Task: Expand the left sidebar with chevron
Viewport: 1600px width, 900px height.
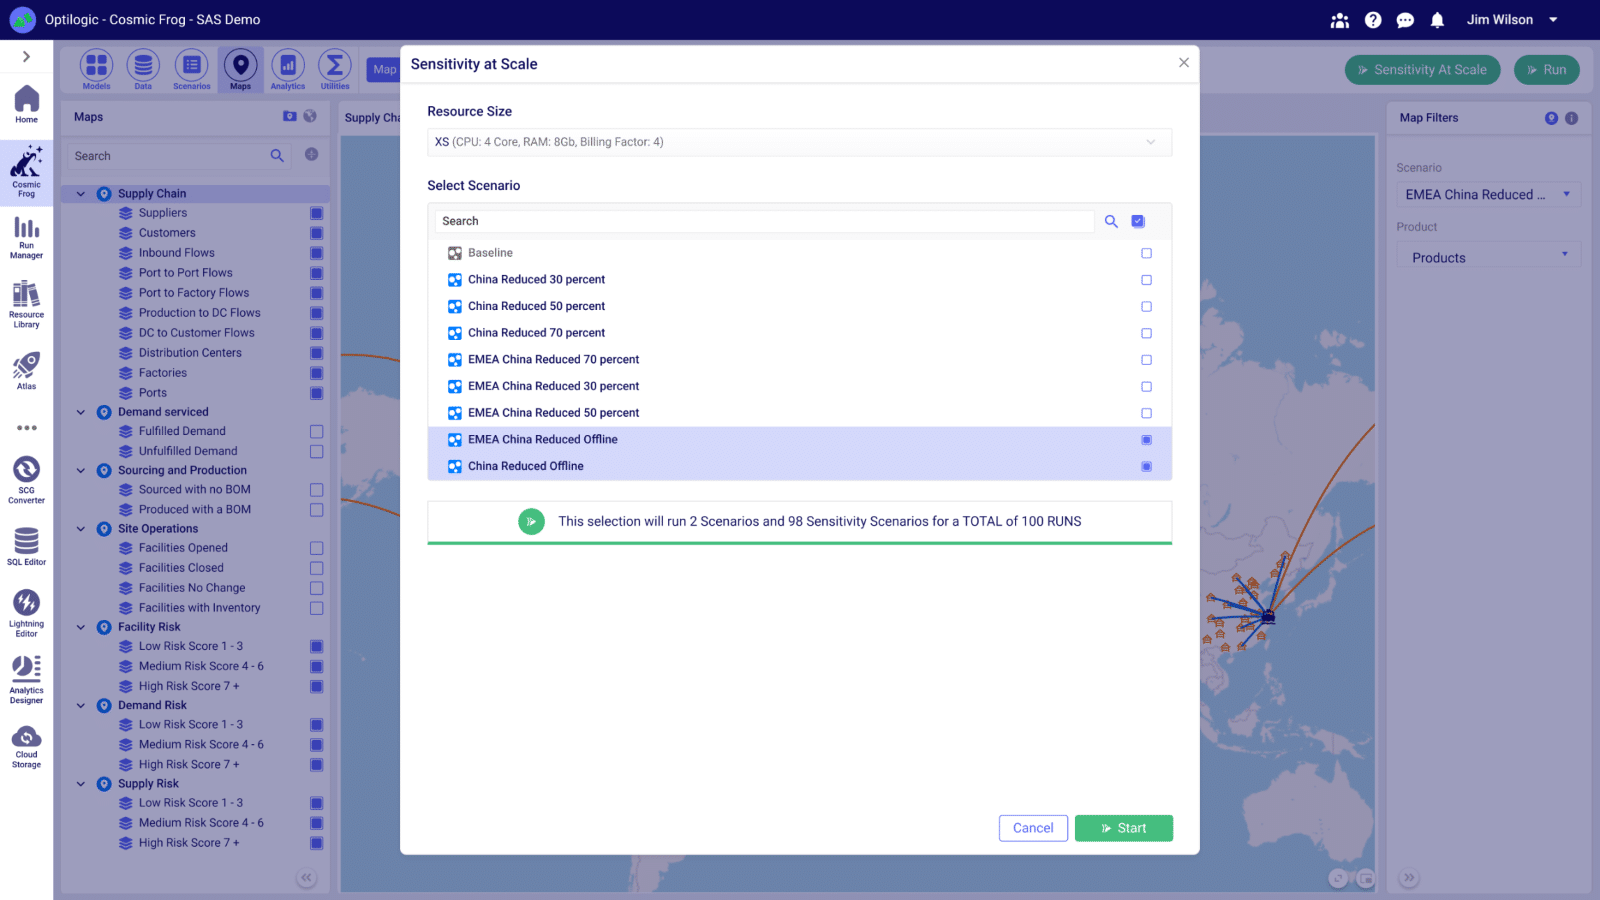Action: [26, 57]
